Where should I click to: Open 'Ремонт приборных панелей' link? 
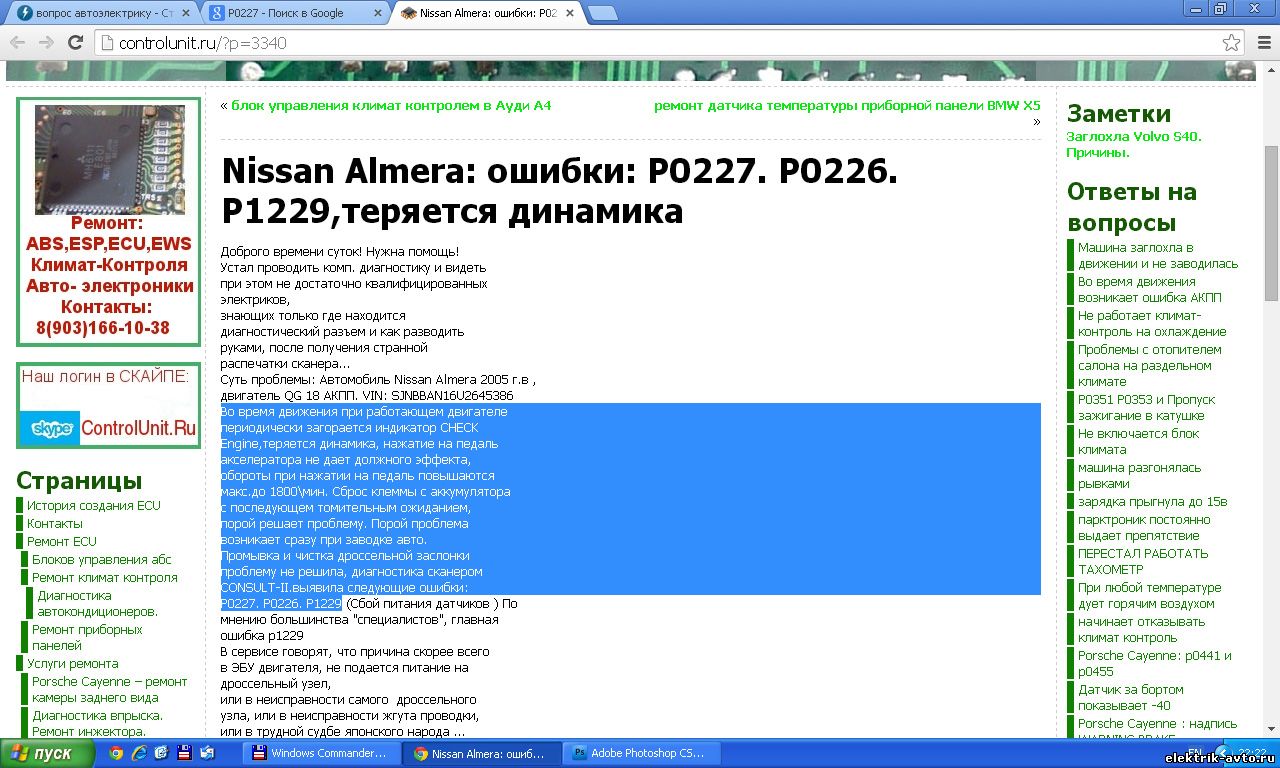[x=87, y=637]
